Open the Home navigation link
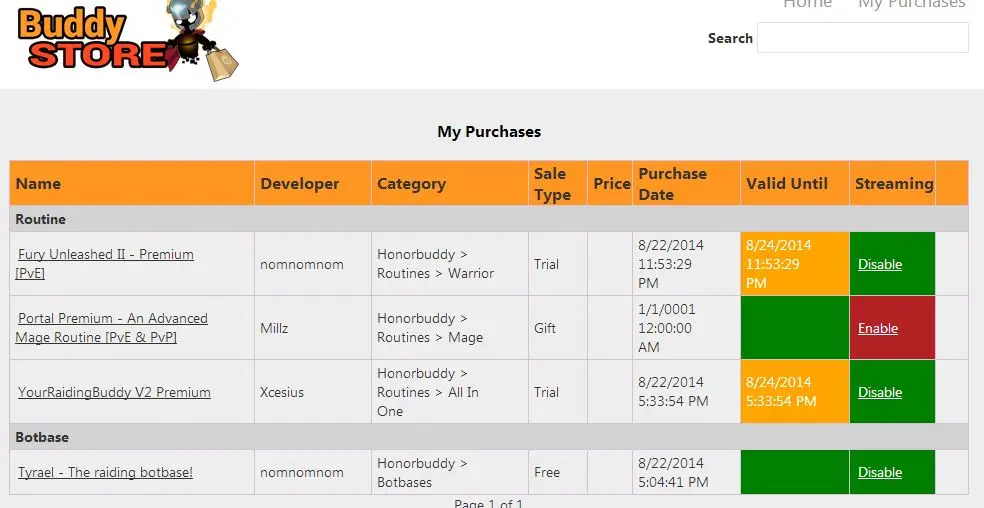The height and width of the screenshot is (508, 984). point(807,4)
